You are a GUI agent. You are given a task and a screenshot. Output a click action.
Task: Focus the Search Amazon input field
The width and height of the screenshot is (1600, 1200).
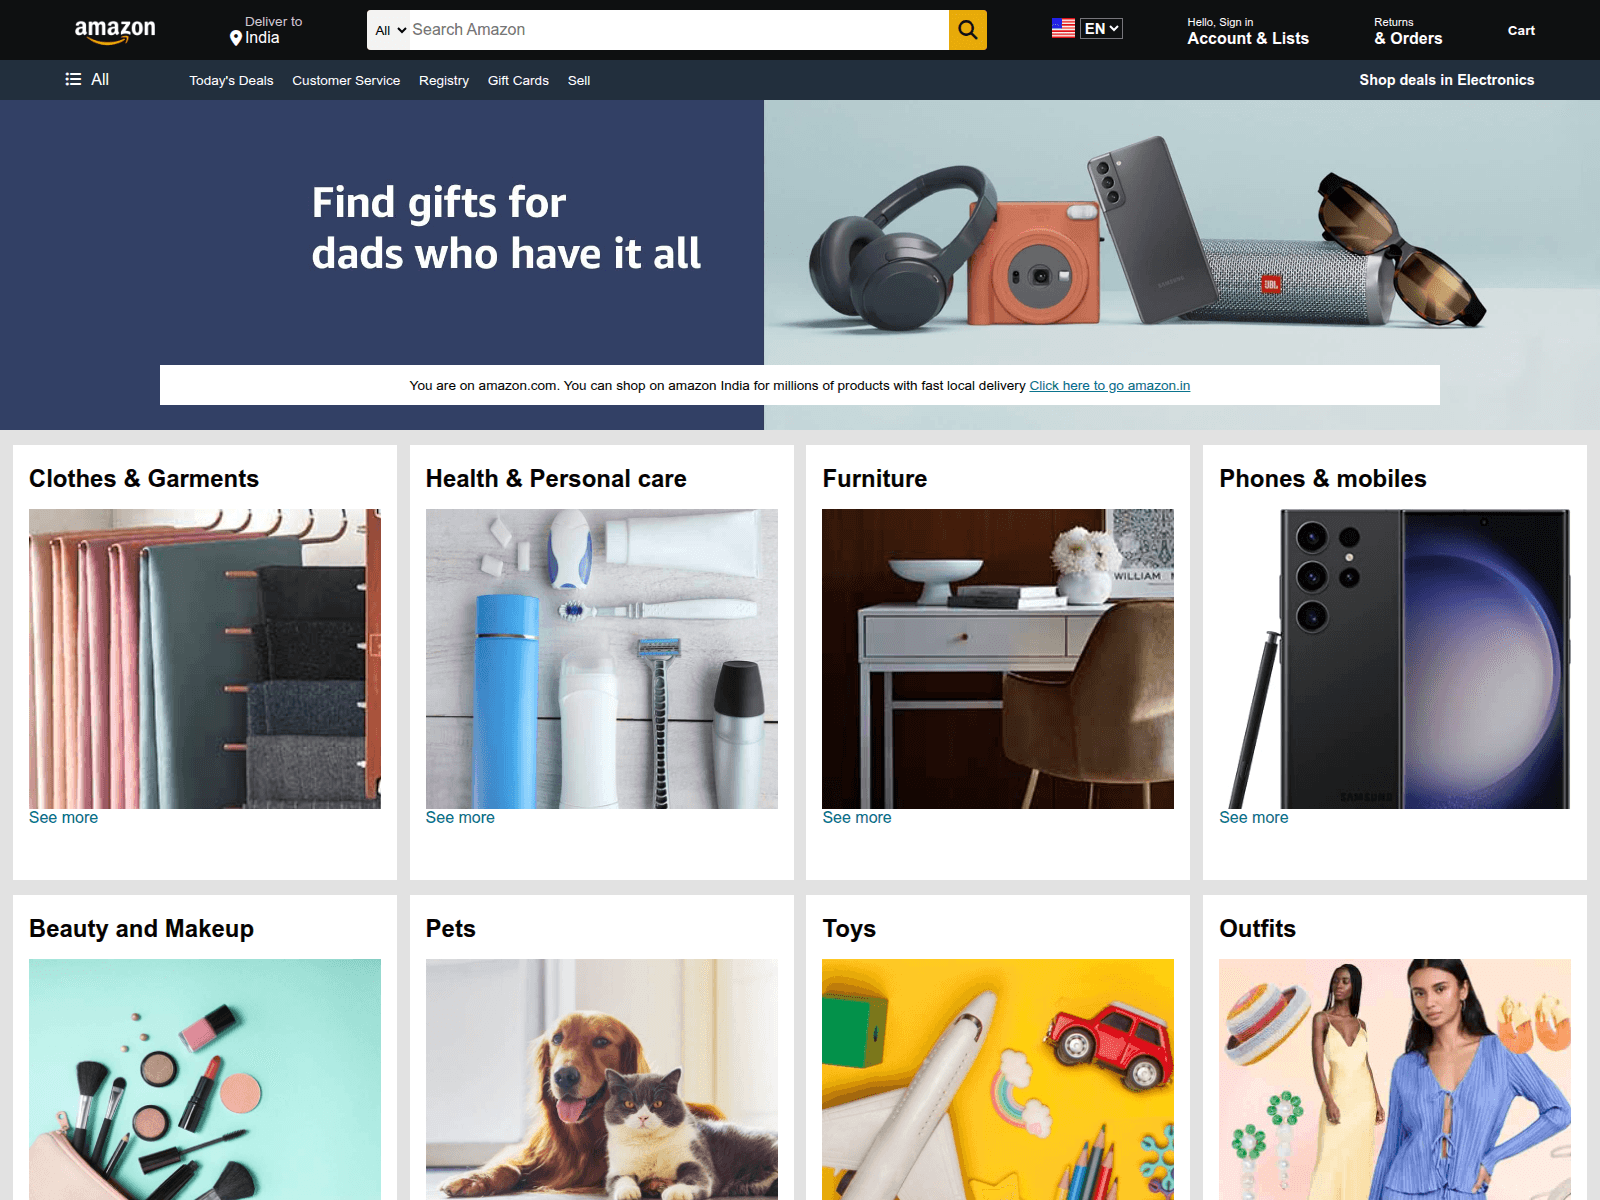click(678, 30)
